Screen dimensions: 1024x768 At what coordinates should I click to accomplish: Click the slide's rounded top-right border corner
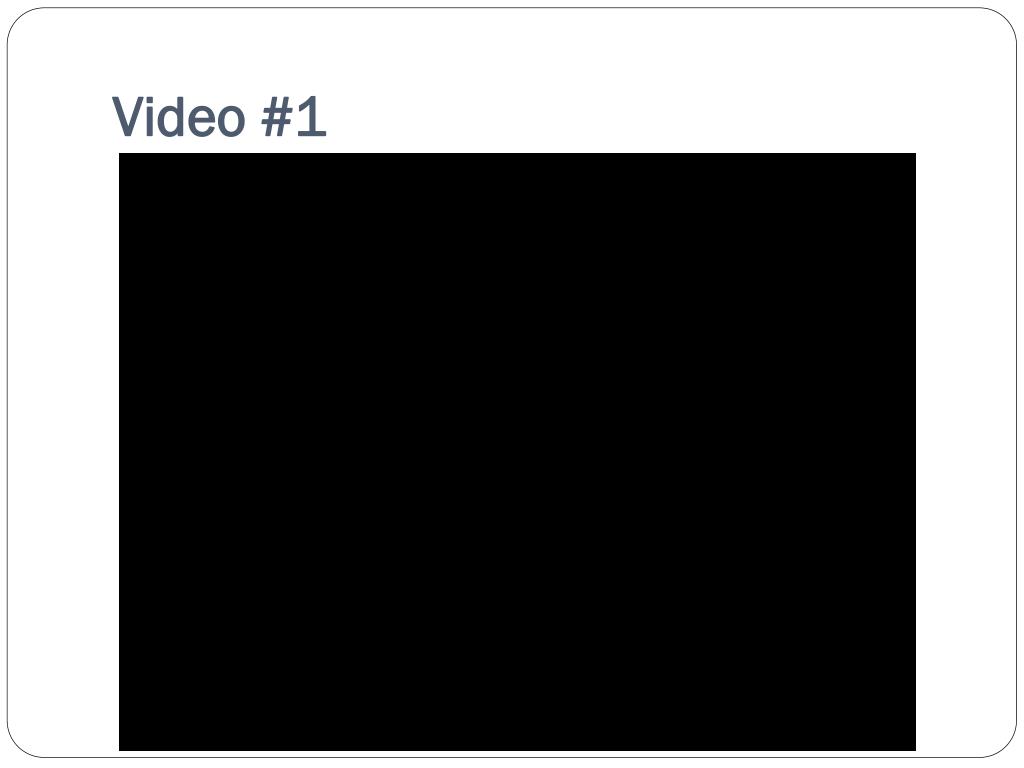[1006, 19]
